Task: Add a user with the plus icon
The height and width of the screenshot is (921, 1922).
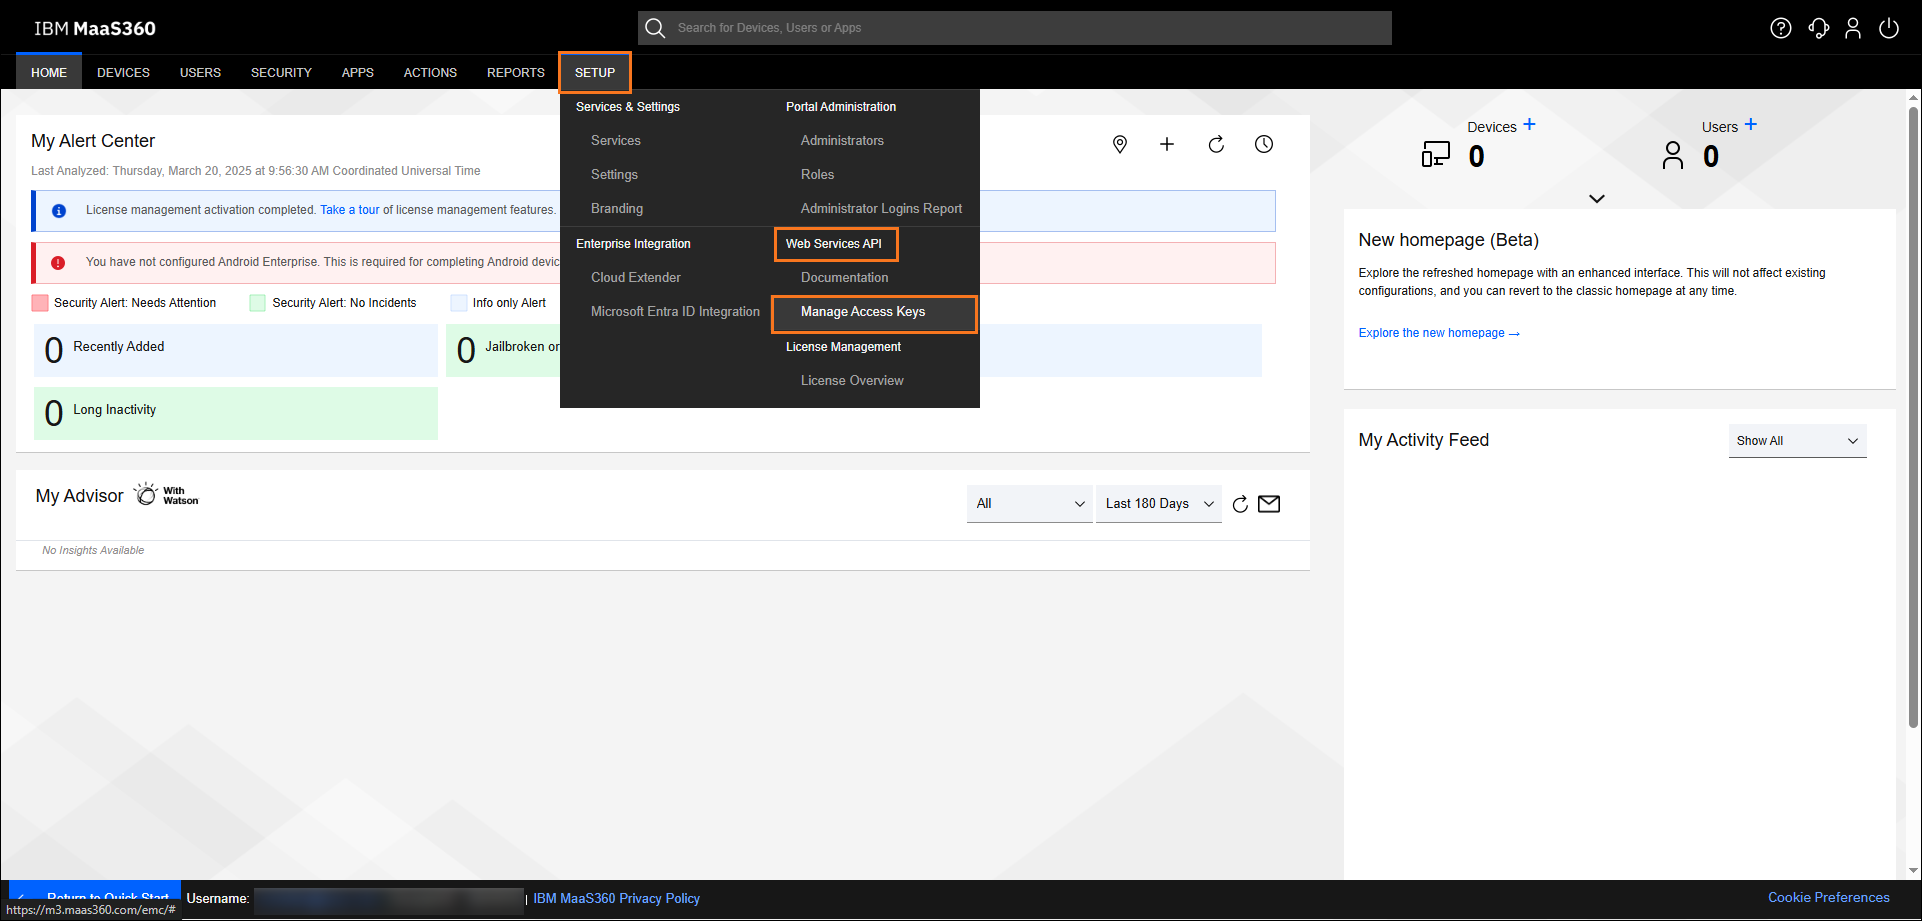Action: pyautogui.click(x=1750, y=125)
